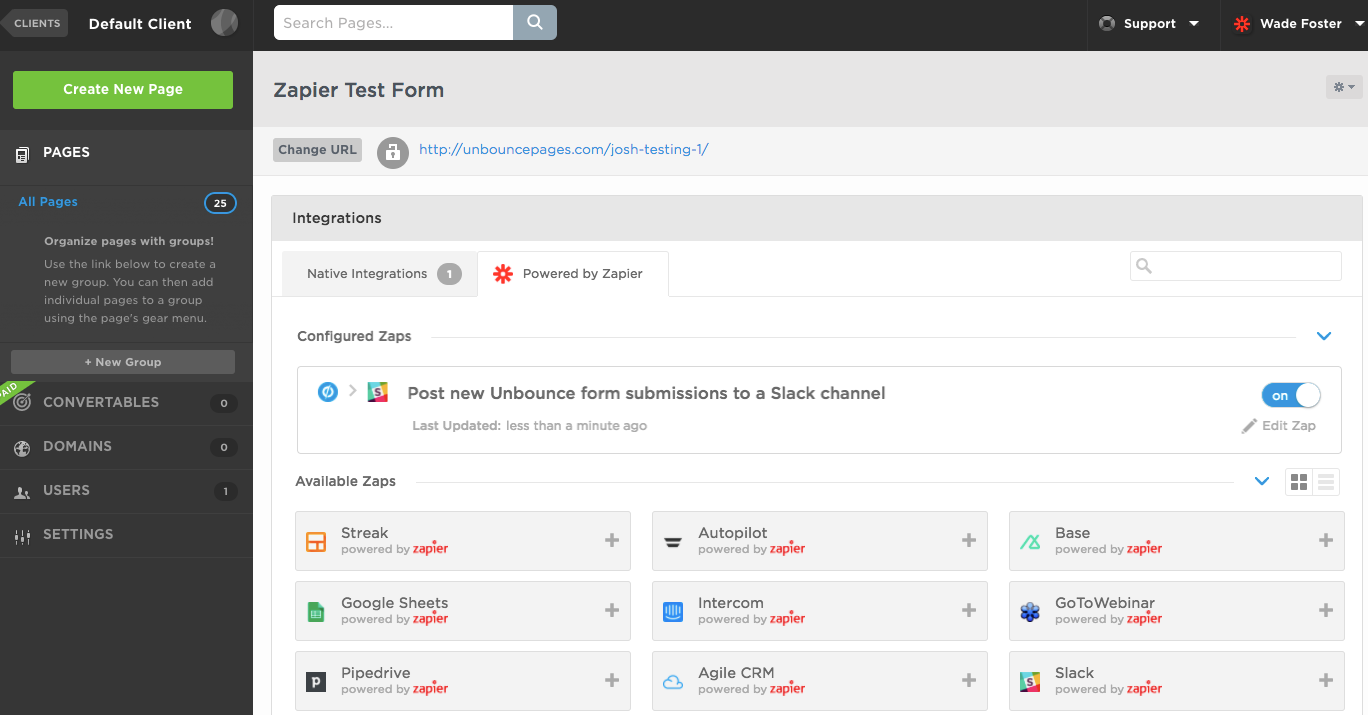Open the Pages sidebar section
This screenshot has width=1368, height=715.
[x=126, y=153]
